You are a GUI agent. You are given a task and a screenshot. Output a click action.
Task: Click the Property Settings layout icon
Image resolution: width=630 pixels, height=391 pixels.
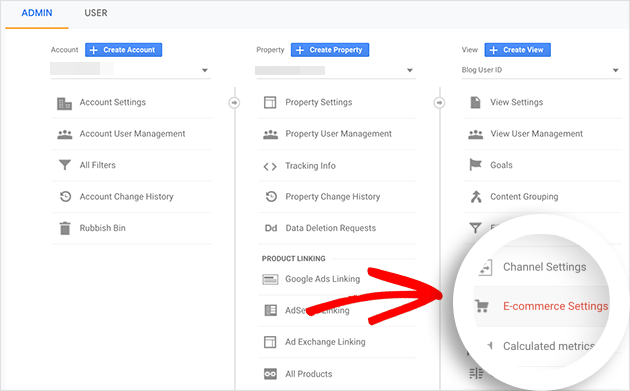(x=270, y=102)
